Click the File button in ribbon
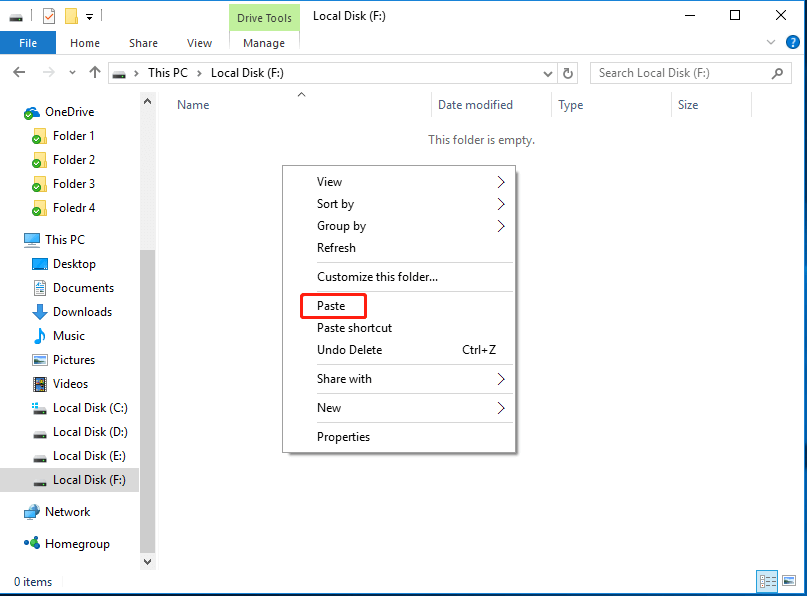Image resolution: width=807 pixels, height=596 pixels. tap(28, 43)
